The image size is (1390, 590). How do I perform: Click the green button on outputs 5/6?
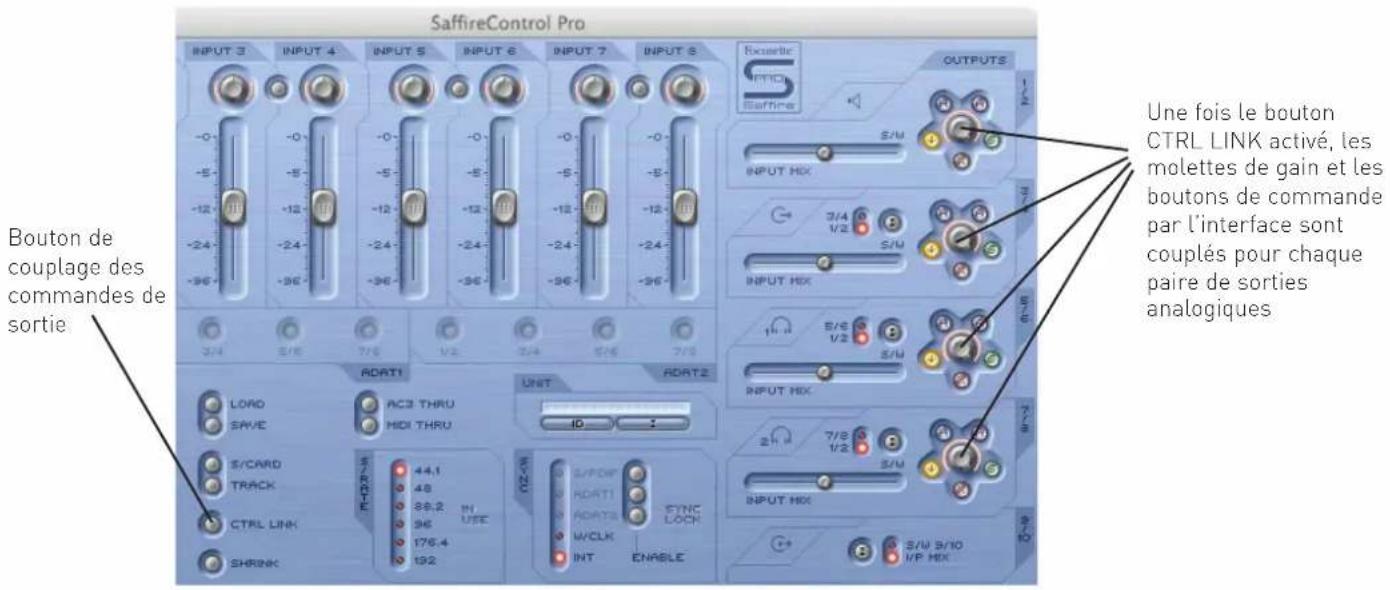[991, 360]
